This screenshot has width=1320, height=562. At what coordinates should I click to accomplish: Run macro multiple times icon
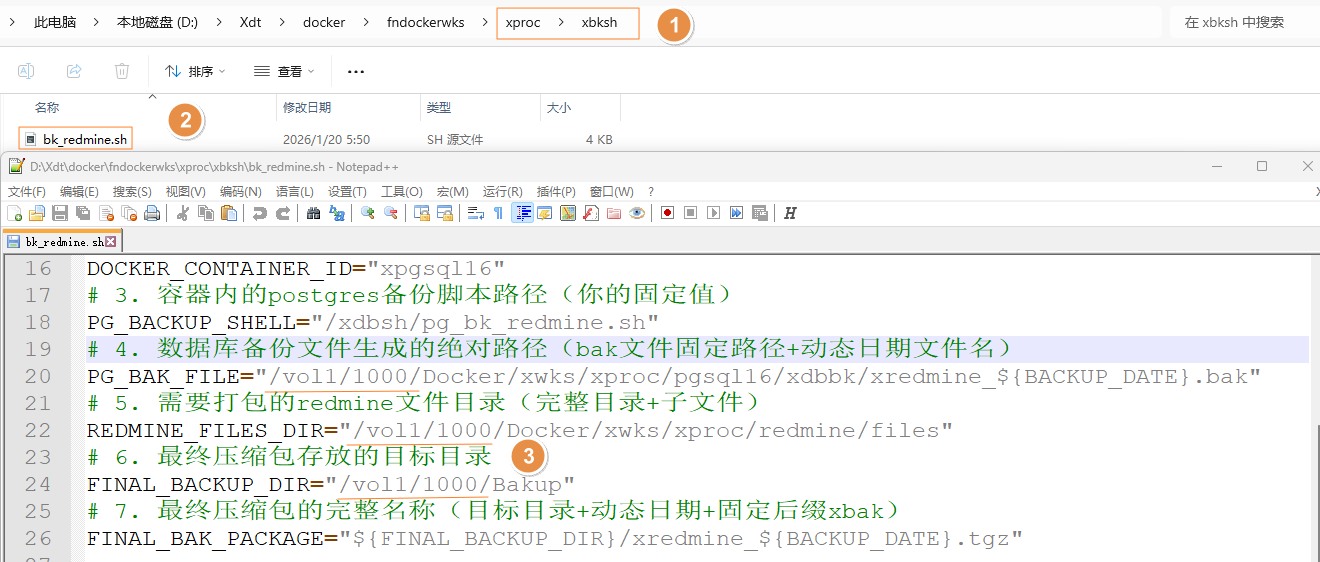point(736,213)
